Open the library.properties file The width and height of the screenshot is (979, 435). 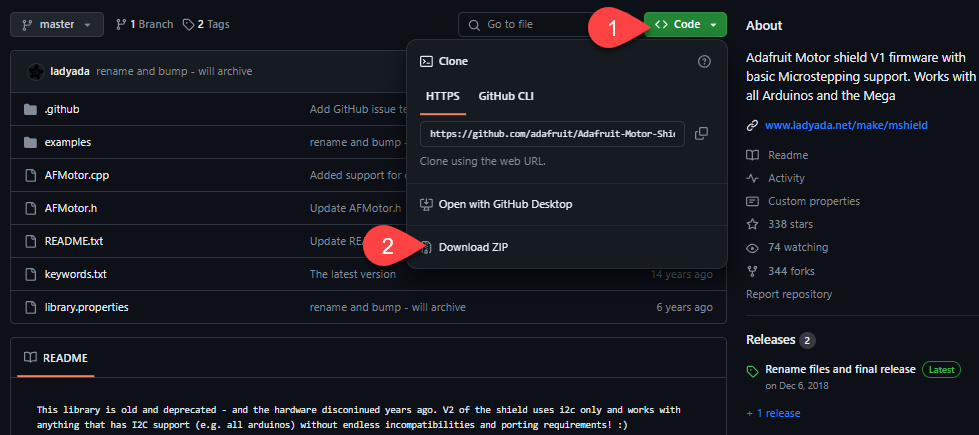pyautogui.click(x=87, y=307)
